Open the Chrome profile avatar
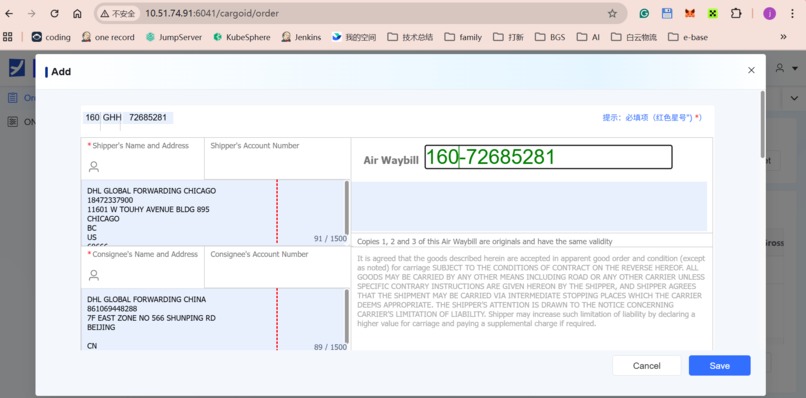 [770, 14]
